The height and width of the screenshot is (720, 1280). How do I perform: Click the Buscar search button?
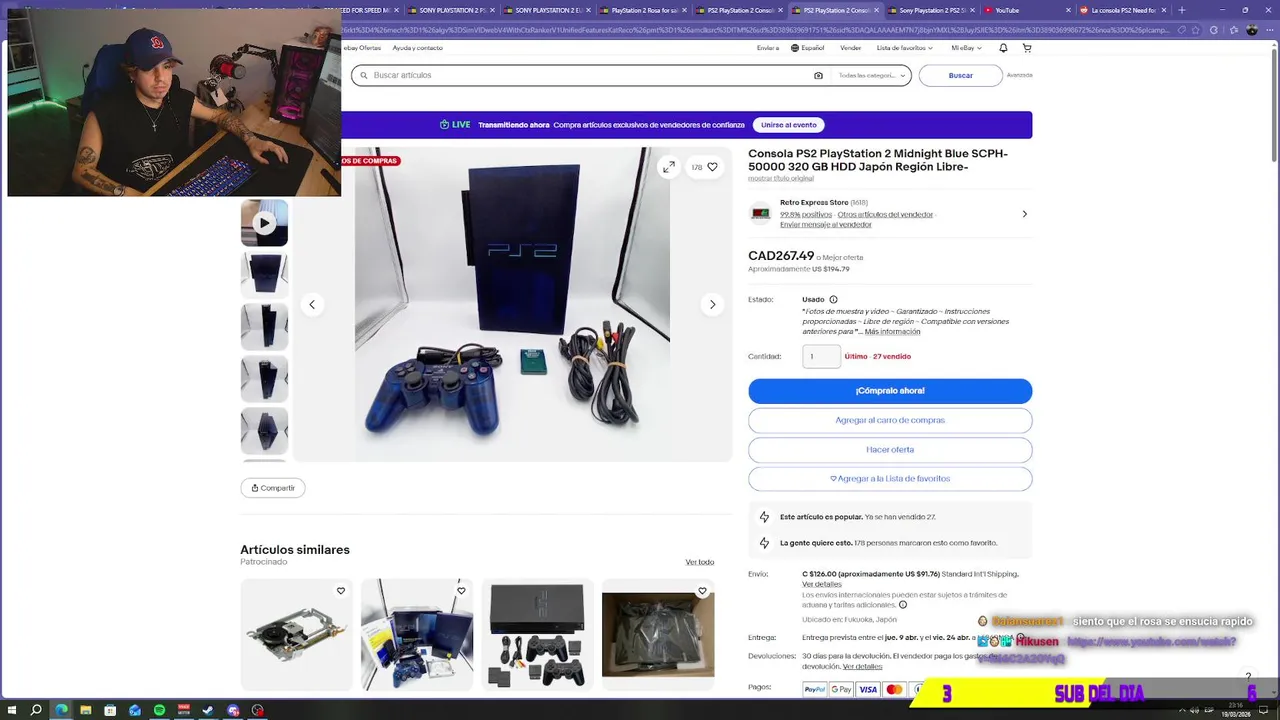click(x=960, y=75)
